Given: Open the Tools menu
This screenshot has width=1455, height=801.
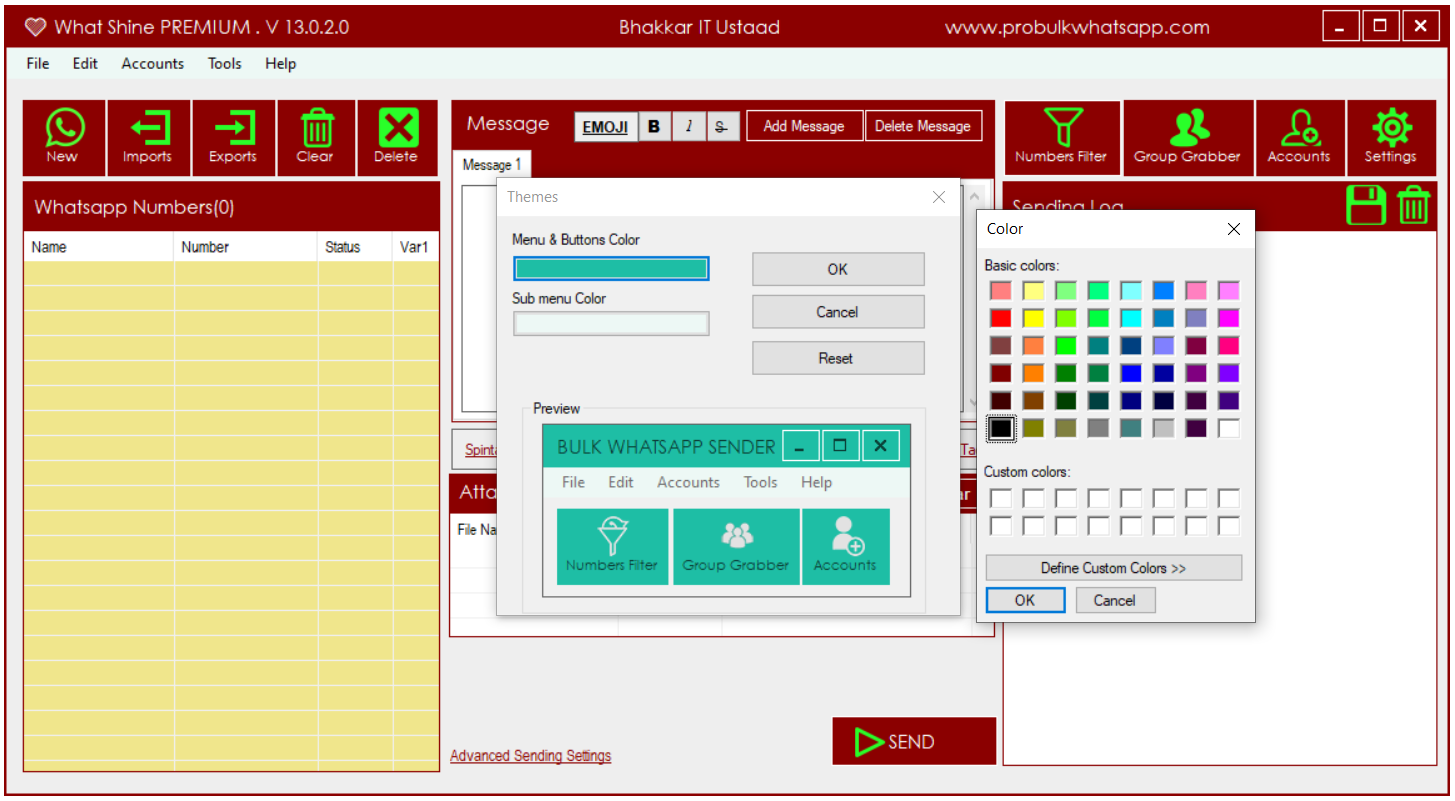Looking at the screenshot, I should click(224, 63).
